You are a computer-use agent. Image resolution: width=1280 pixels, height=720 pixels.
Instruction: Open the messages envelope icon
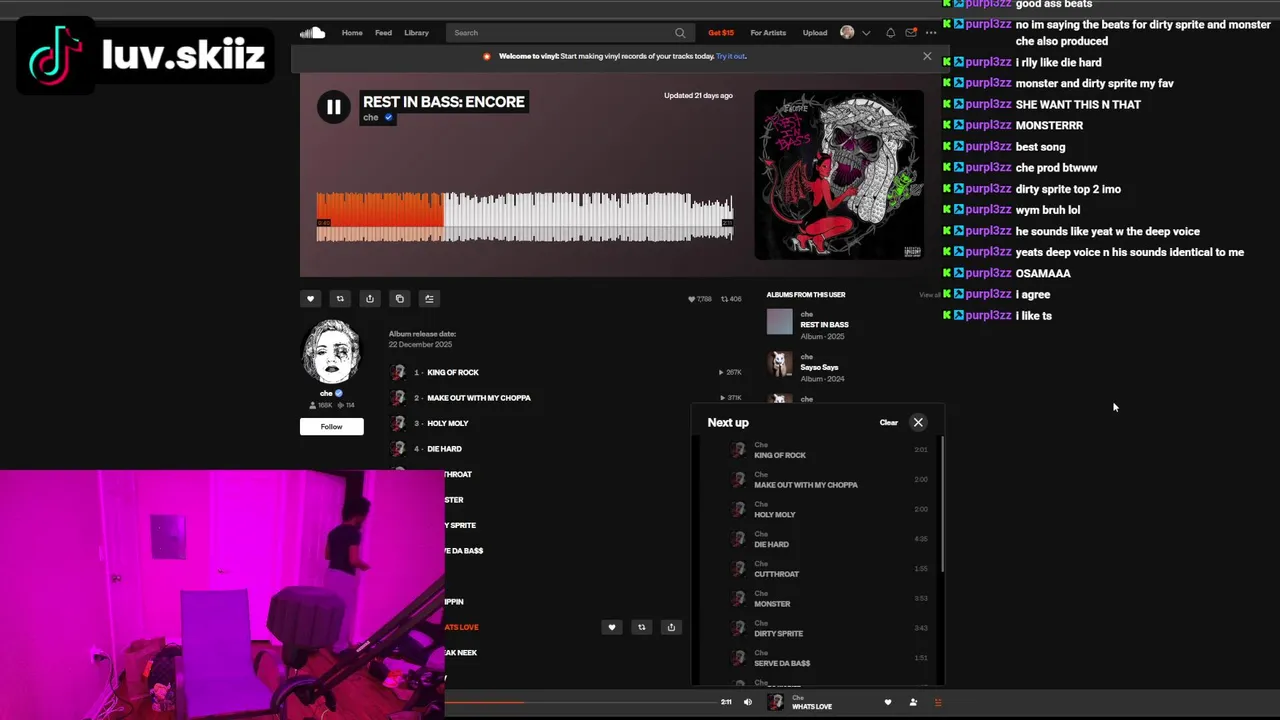(x=911, y=33)
